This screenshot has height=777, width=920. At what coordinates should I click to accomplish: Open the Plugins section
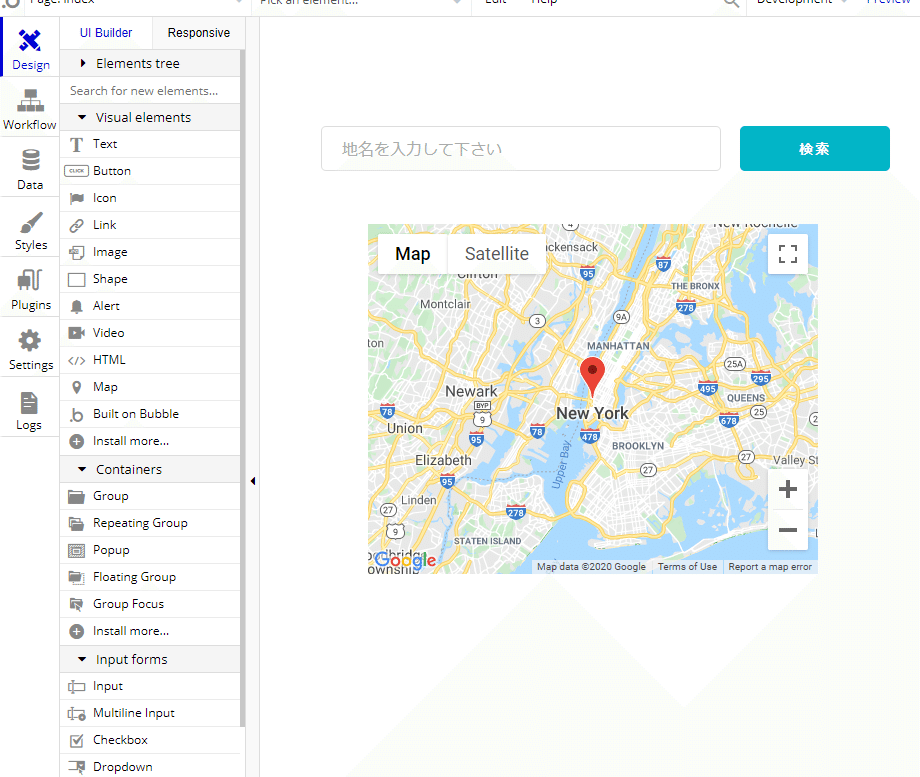[31, 290]
